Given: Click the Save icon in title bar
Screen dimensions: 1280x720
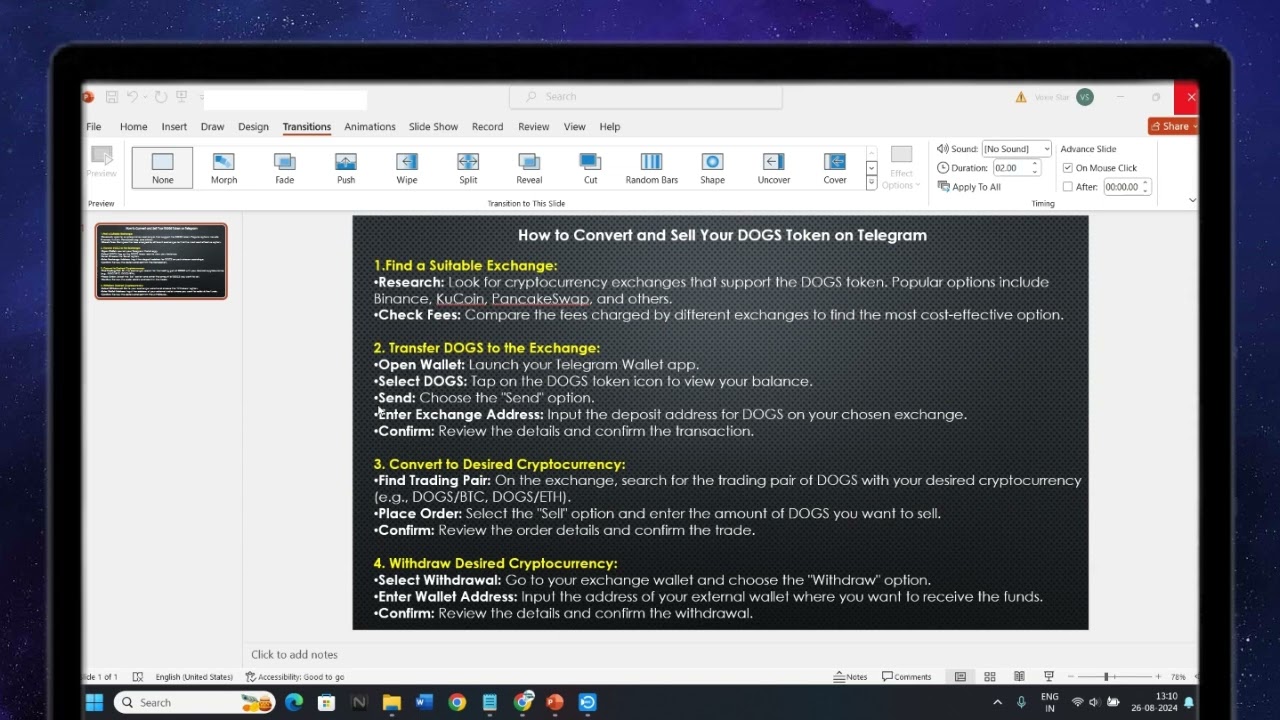Looking at the screenshot, I should tap(112, 97).
